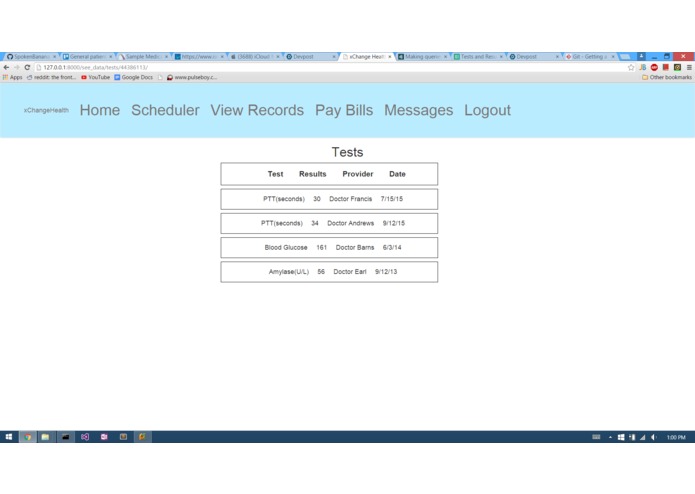Open the Pay Bills page

344,110
